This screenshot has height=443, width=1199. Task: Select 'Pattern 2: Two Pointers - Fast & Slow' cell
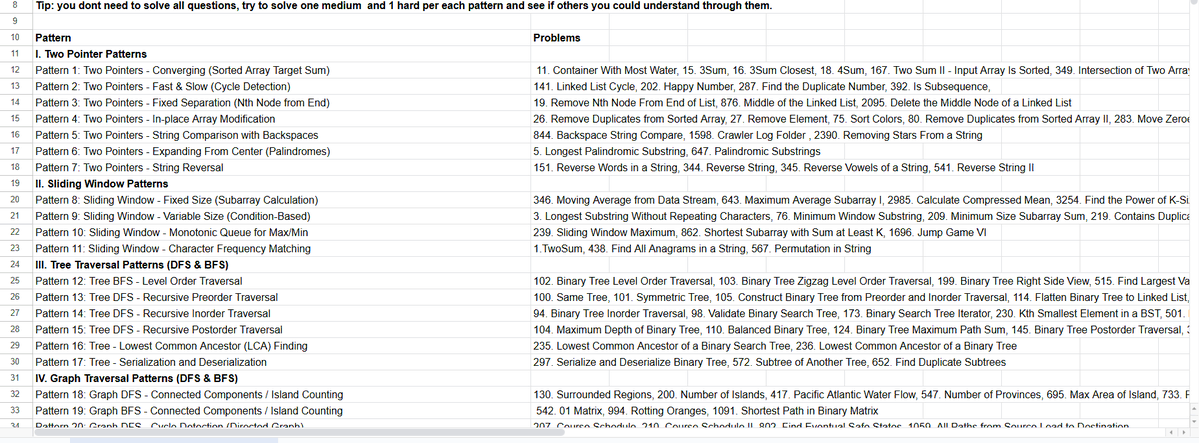282,86
